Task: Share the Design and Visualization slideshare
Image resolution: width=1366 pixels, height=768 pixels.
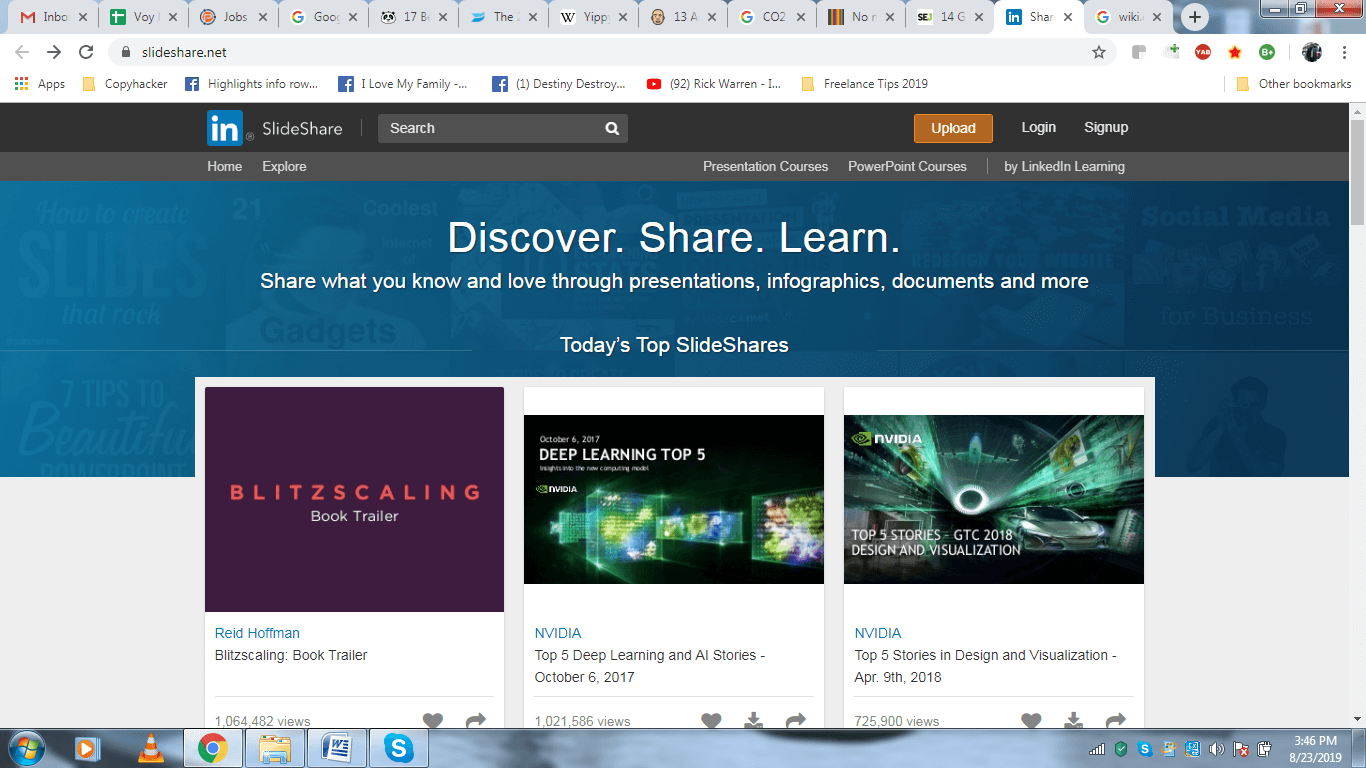Action: 1116,720
